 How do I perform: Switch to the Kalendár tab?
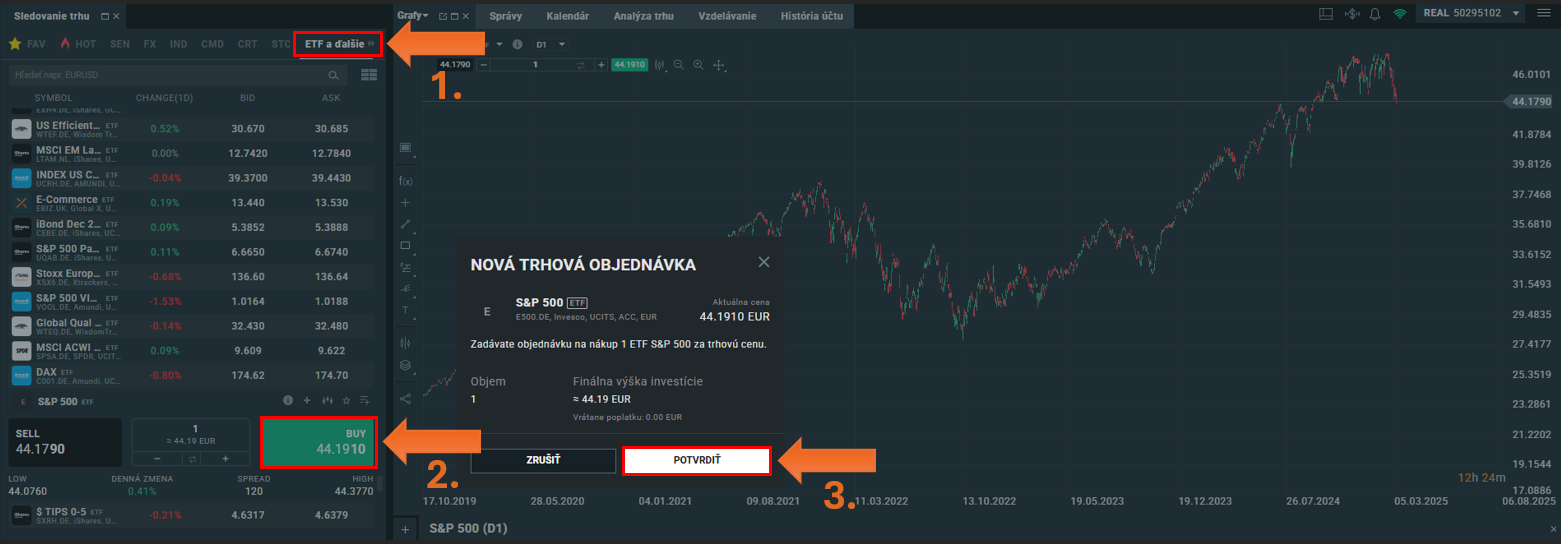click(x=566, y=16)
